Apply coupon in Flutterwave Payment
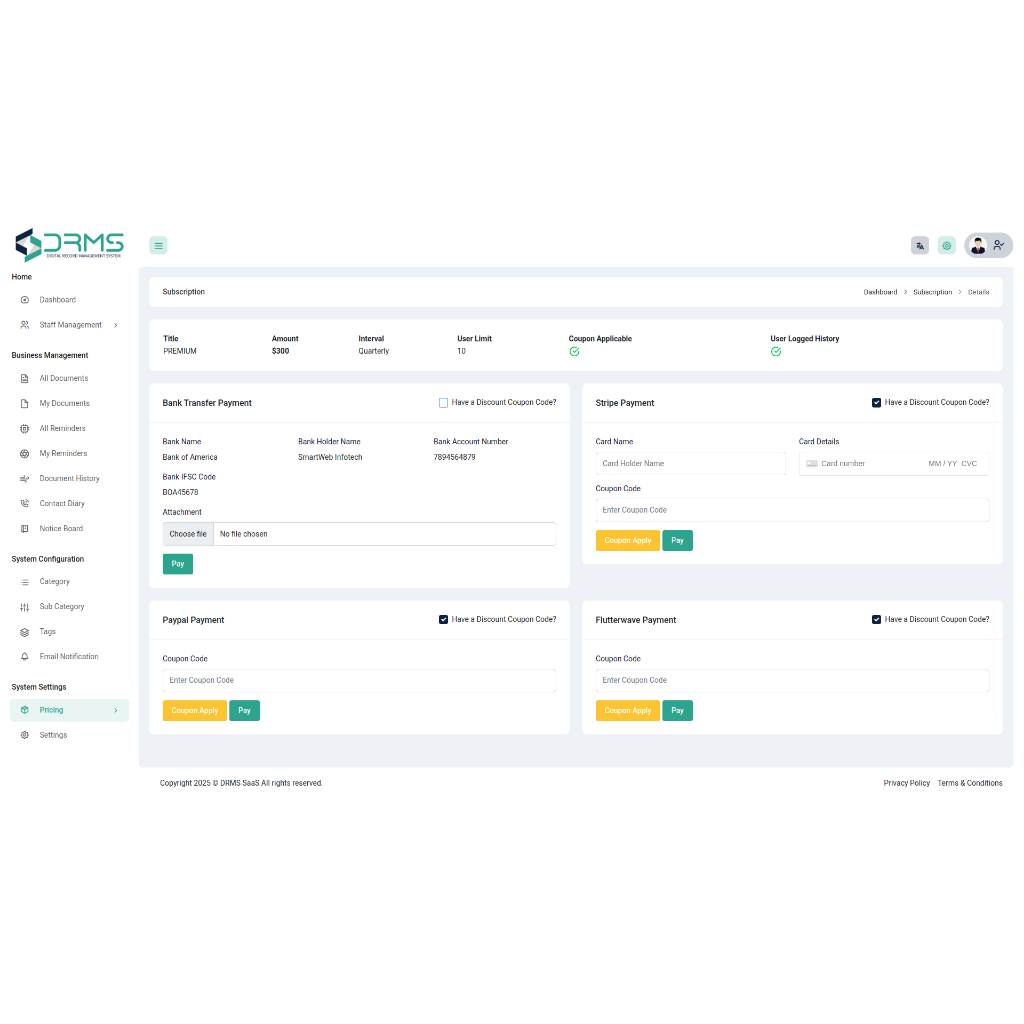1024x1024 pixels. (x=628, y=711)
